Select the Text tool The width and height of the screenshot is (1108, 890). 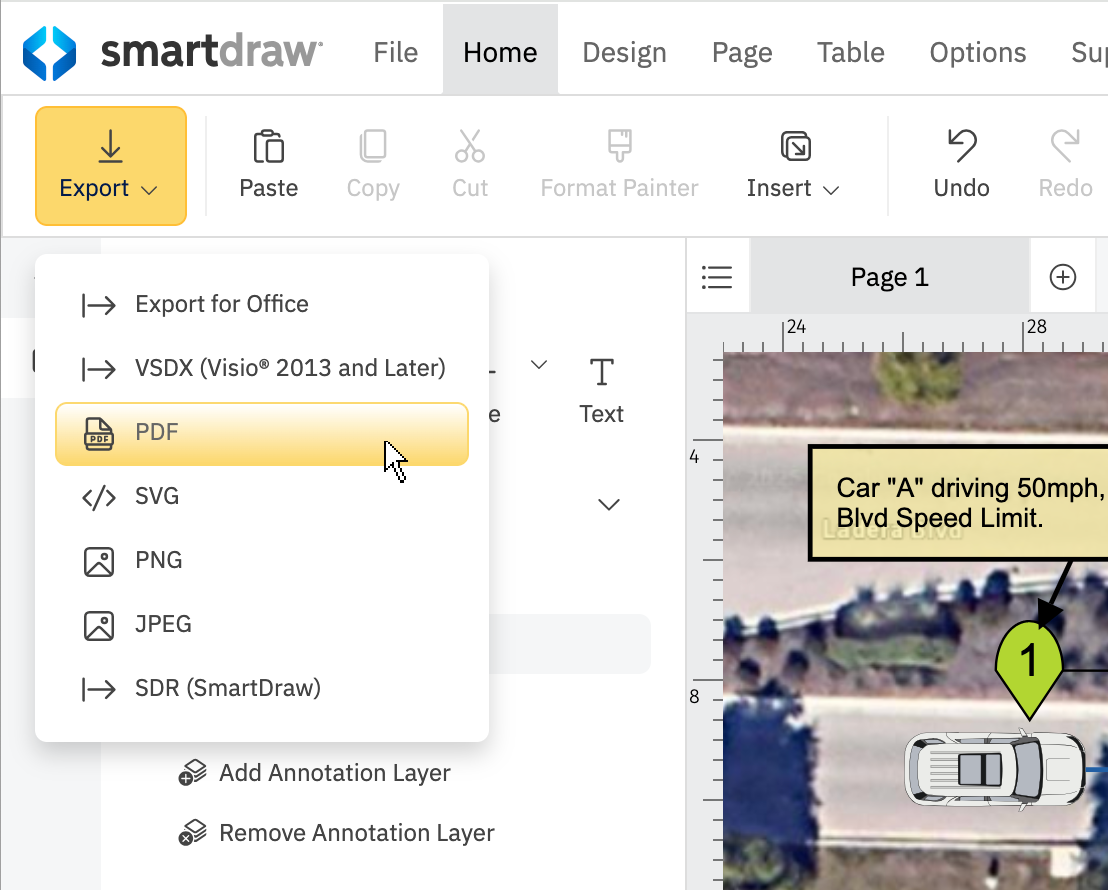point(601,372)
